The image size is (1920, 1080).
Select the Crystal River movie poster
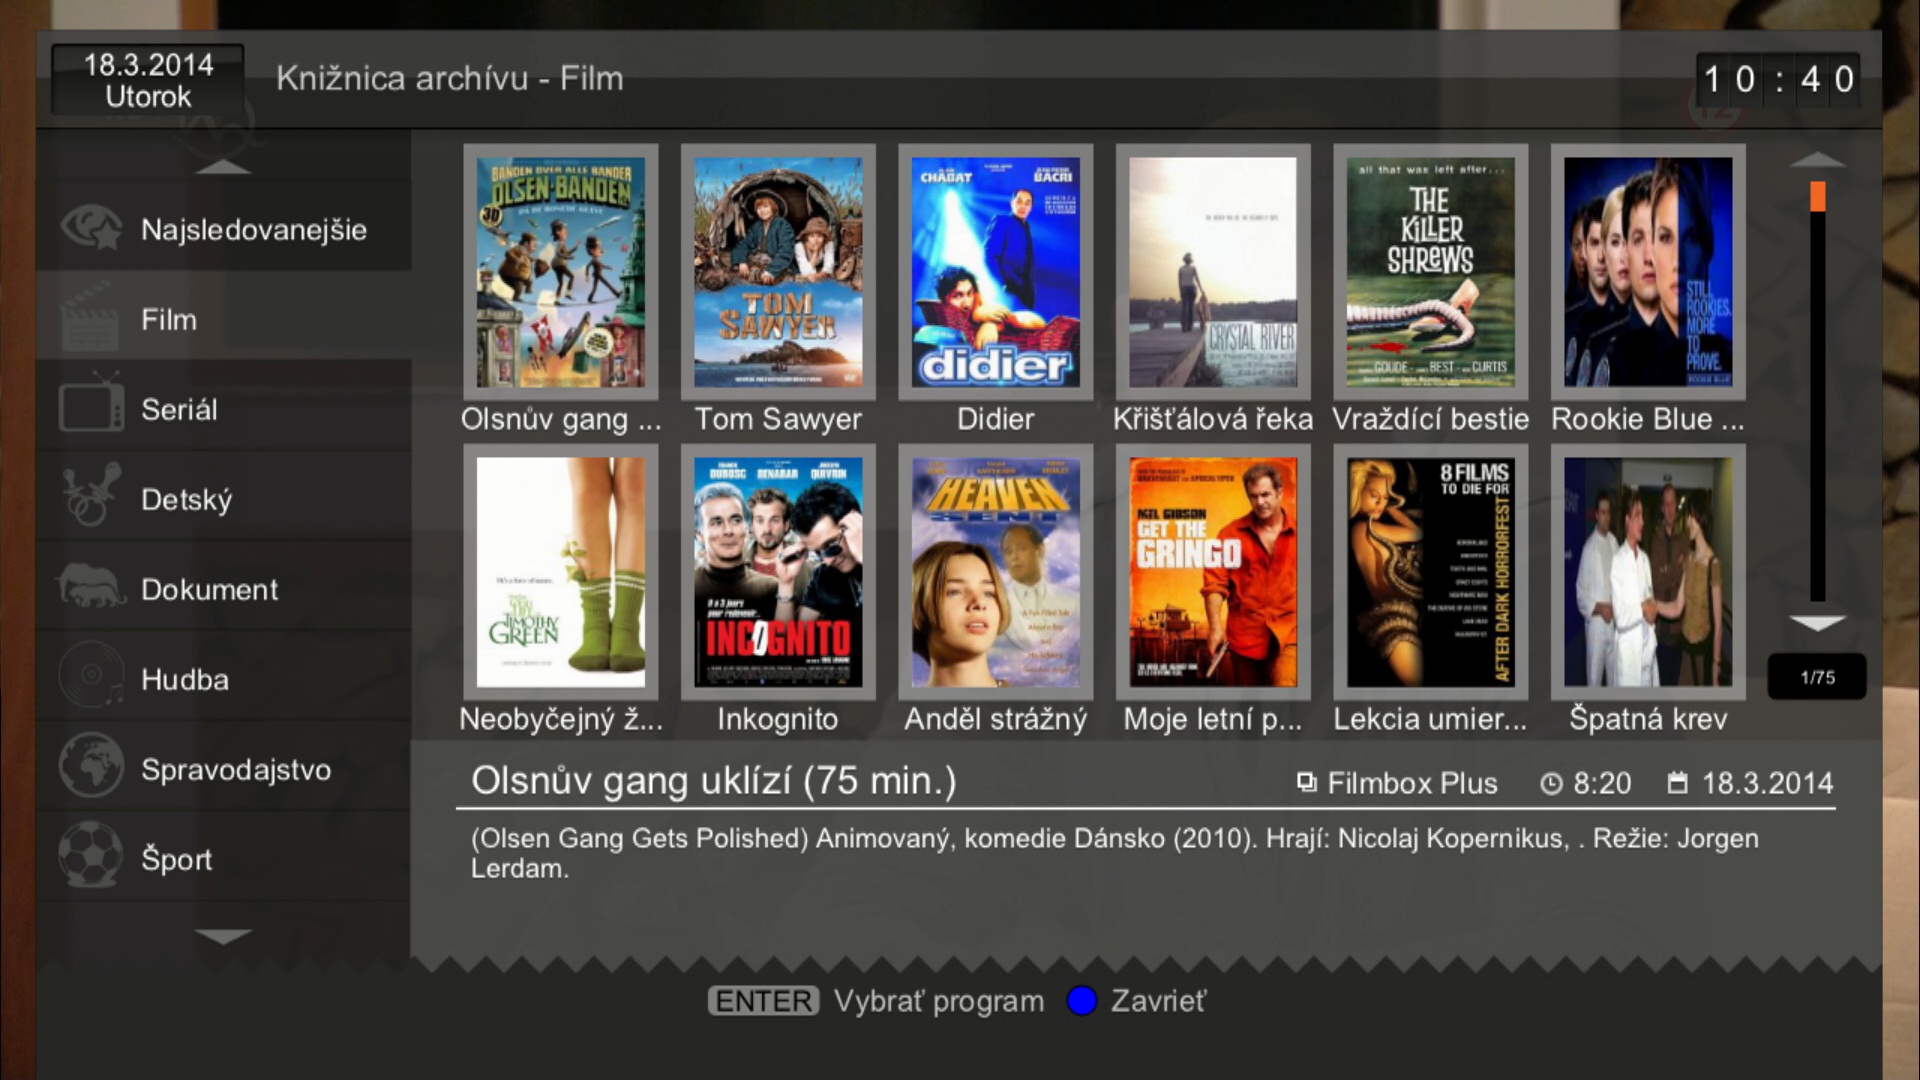[1213, 272]
